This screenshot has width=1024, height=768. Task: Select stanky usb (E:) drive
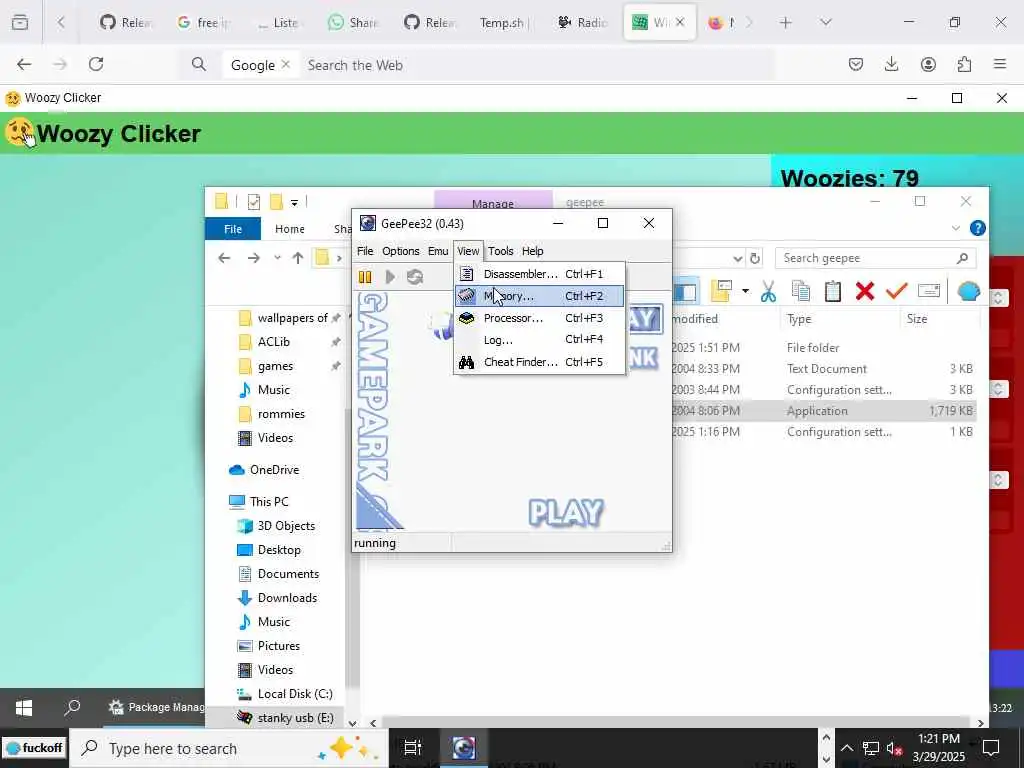pyautogui.click(x=295, y=718)
